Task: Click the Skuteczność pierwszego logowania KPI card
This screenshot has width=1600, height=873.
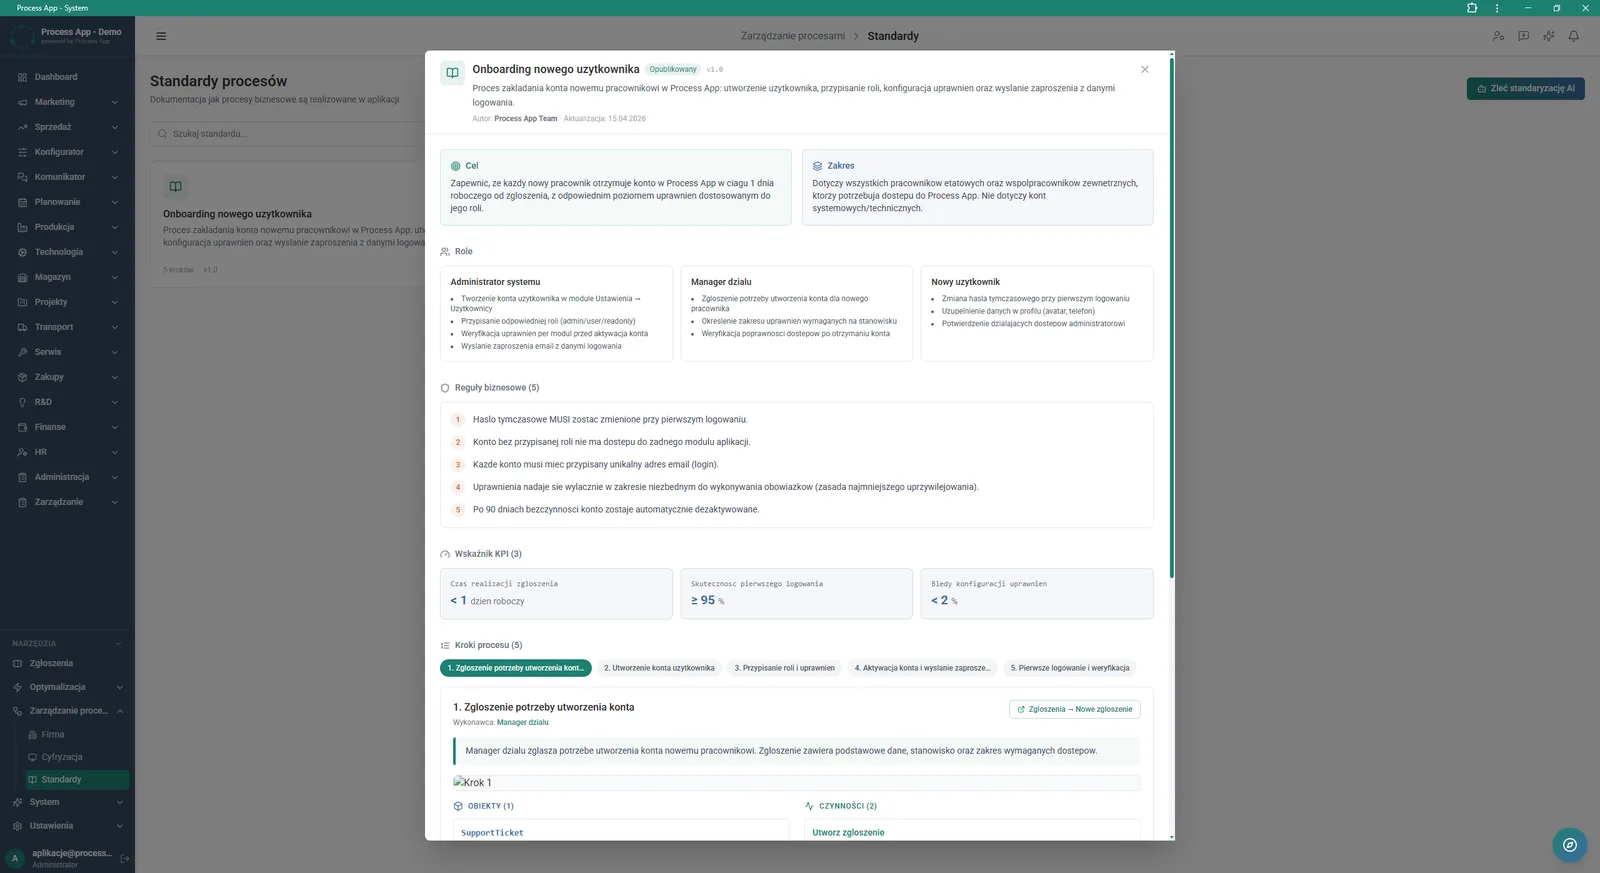Action: point(796,594)
